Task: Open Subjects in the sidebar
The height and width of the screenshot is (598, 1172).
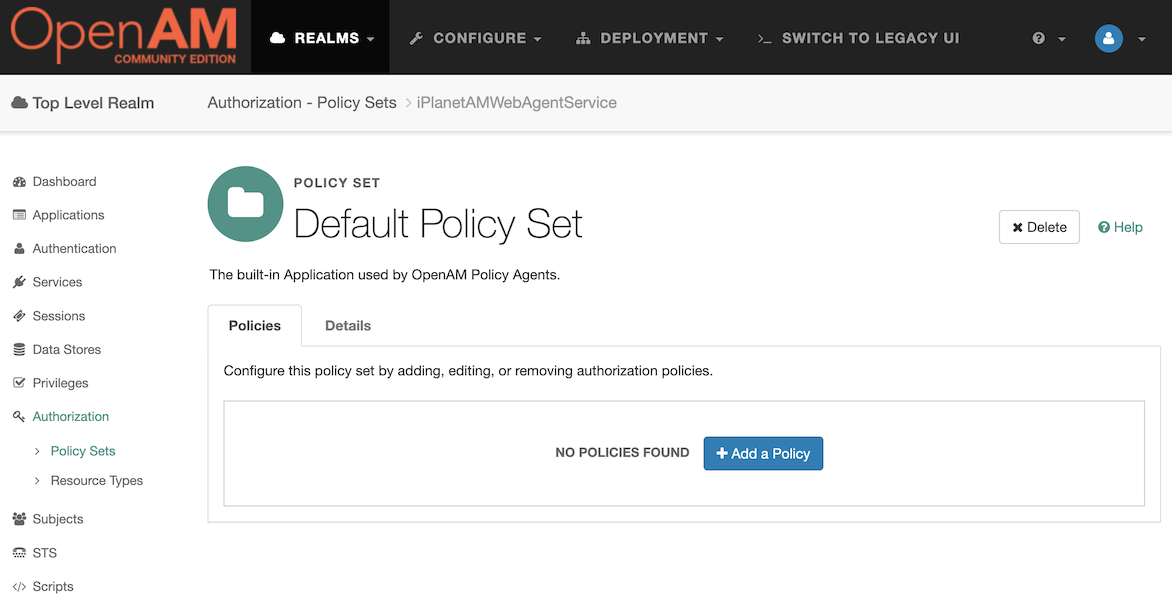Action: click(x=58, y=519)
